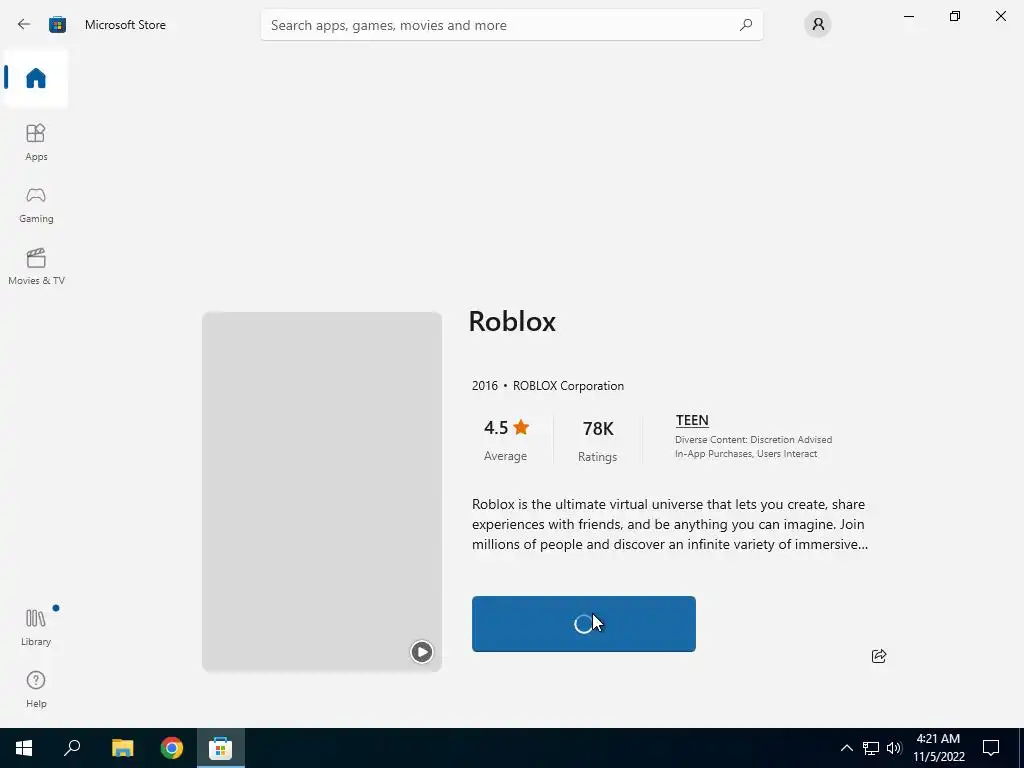This screenshot has width=1024, height=768.
Task: Click the Roblox app image placeholder
Action: pos(322,491)
